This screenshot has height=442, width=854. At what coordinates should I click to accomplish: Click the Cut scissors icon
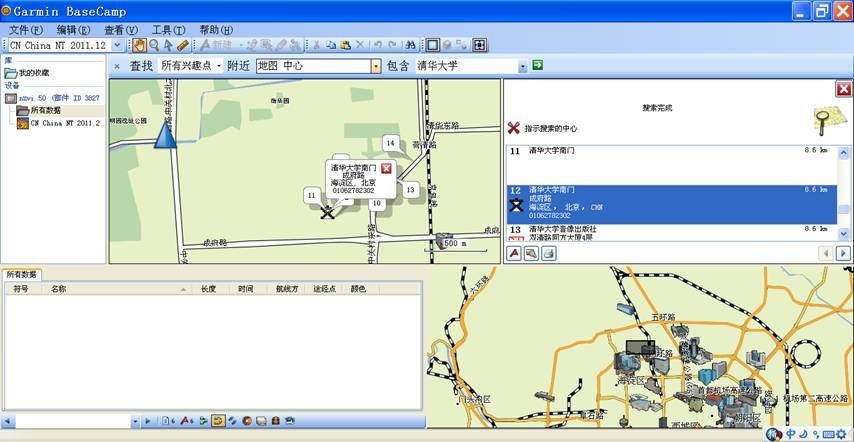(316, 45)
